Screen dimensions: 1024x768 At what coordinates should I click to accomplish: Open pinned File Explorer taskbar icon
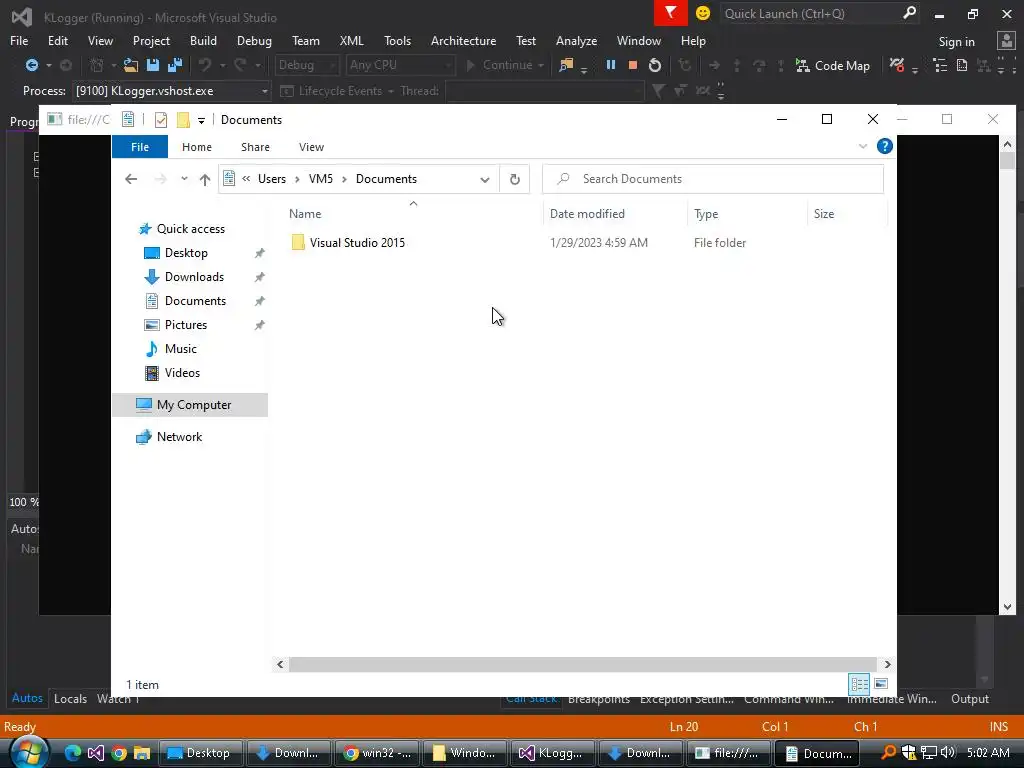coord(142,753)
